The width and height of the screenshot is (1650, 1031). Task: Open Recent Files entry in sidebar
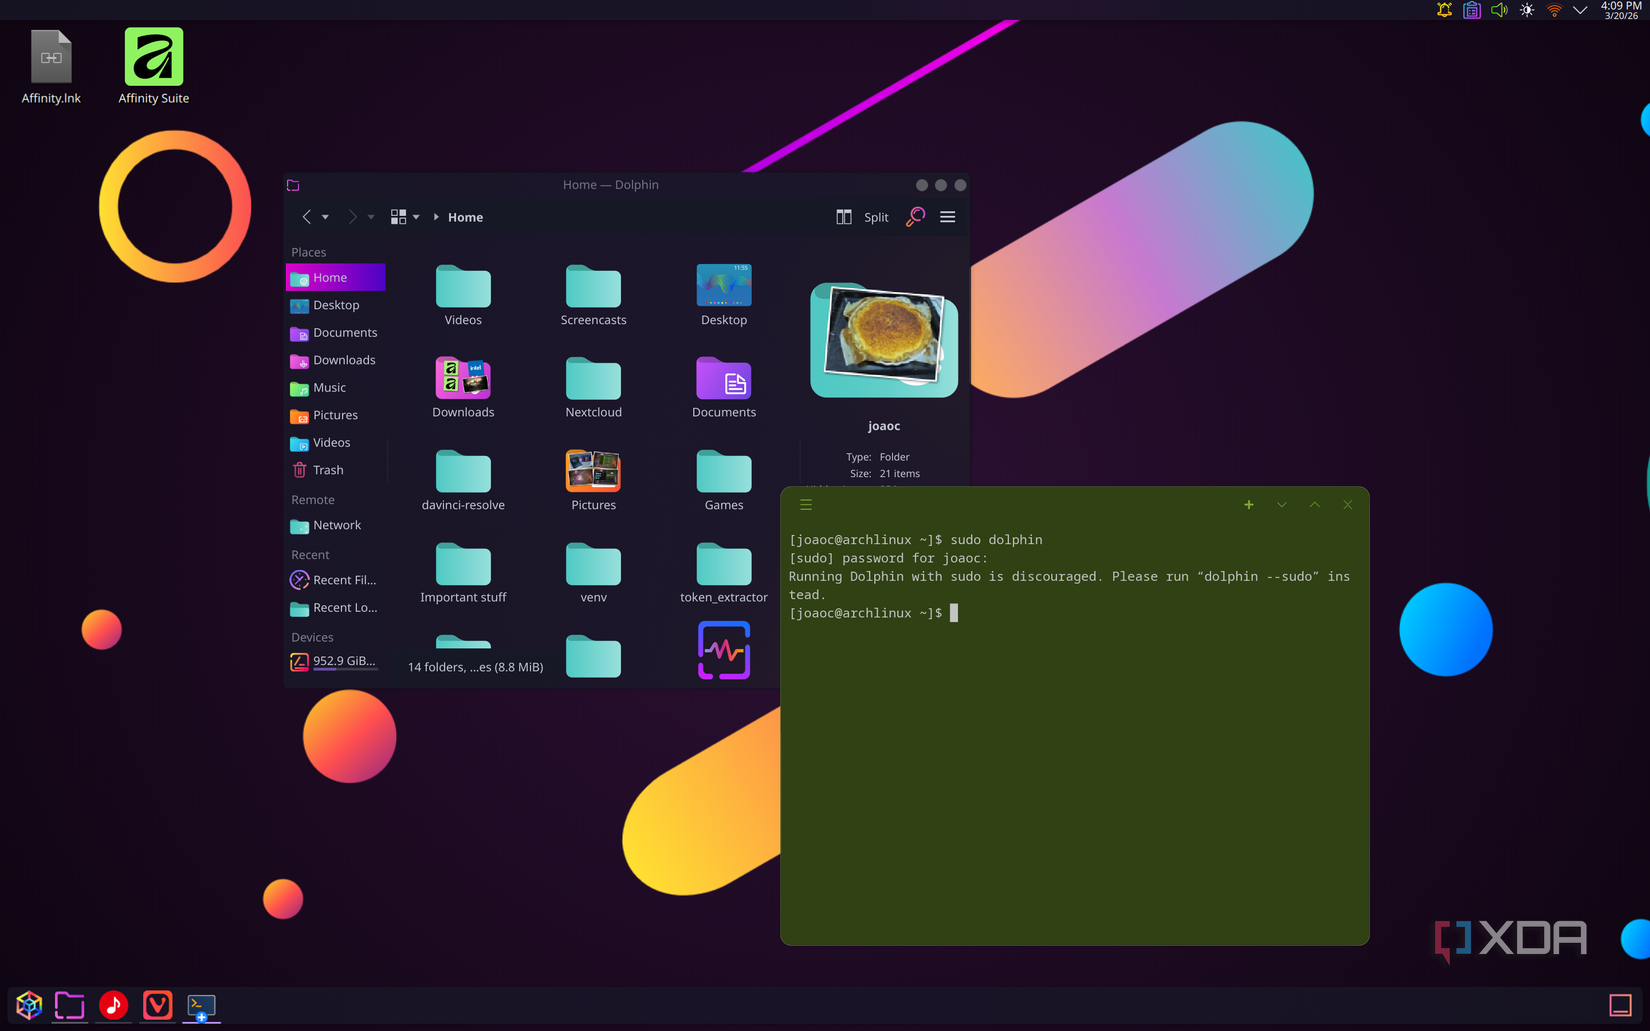pos(336,580)
